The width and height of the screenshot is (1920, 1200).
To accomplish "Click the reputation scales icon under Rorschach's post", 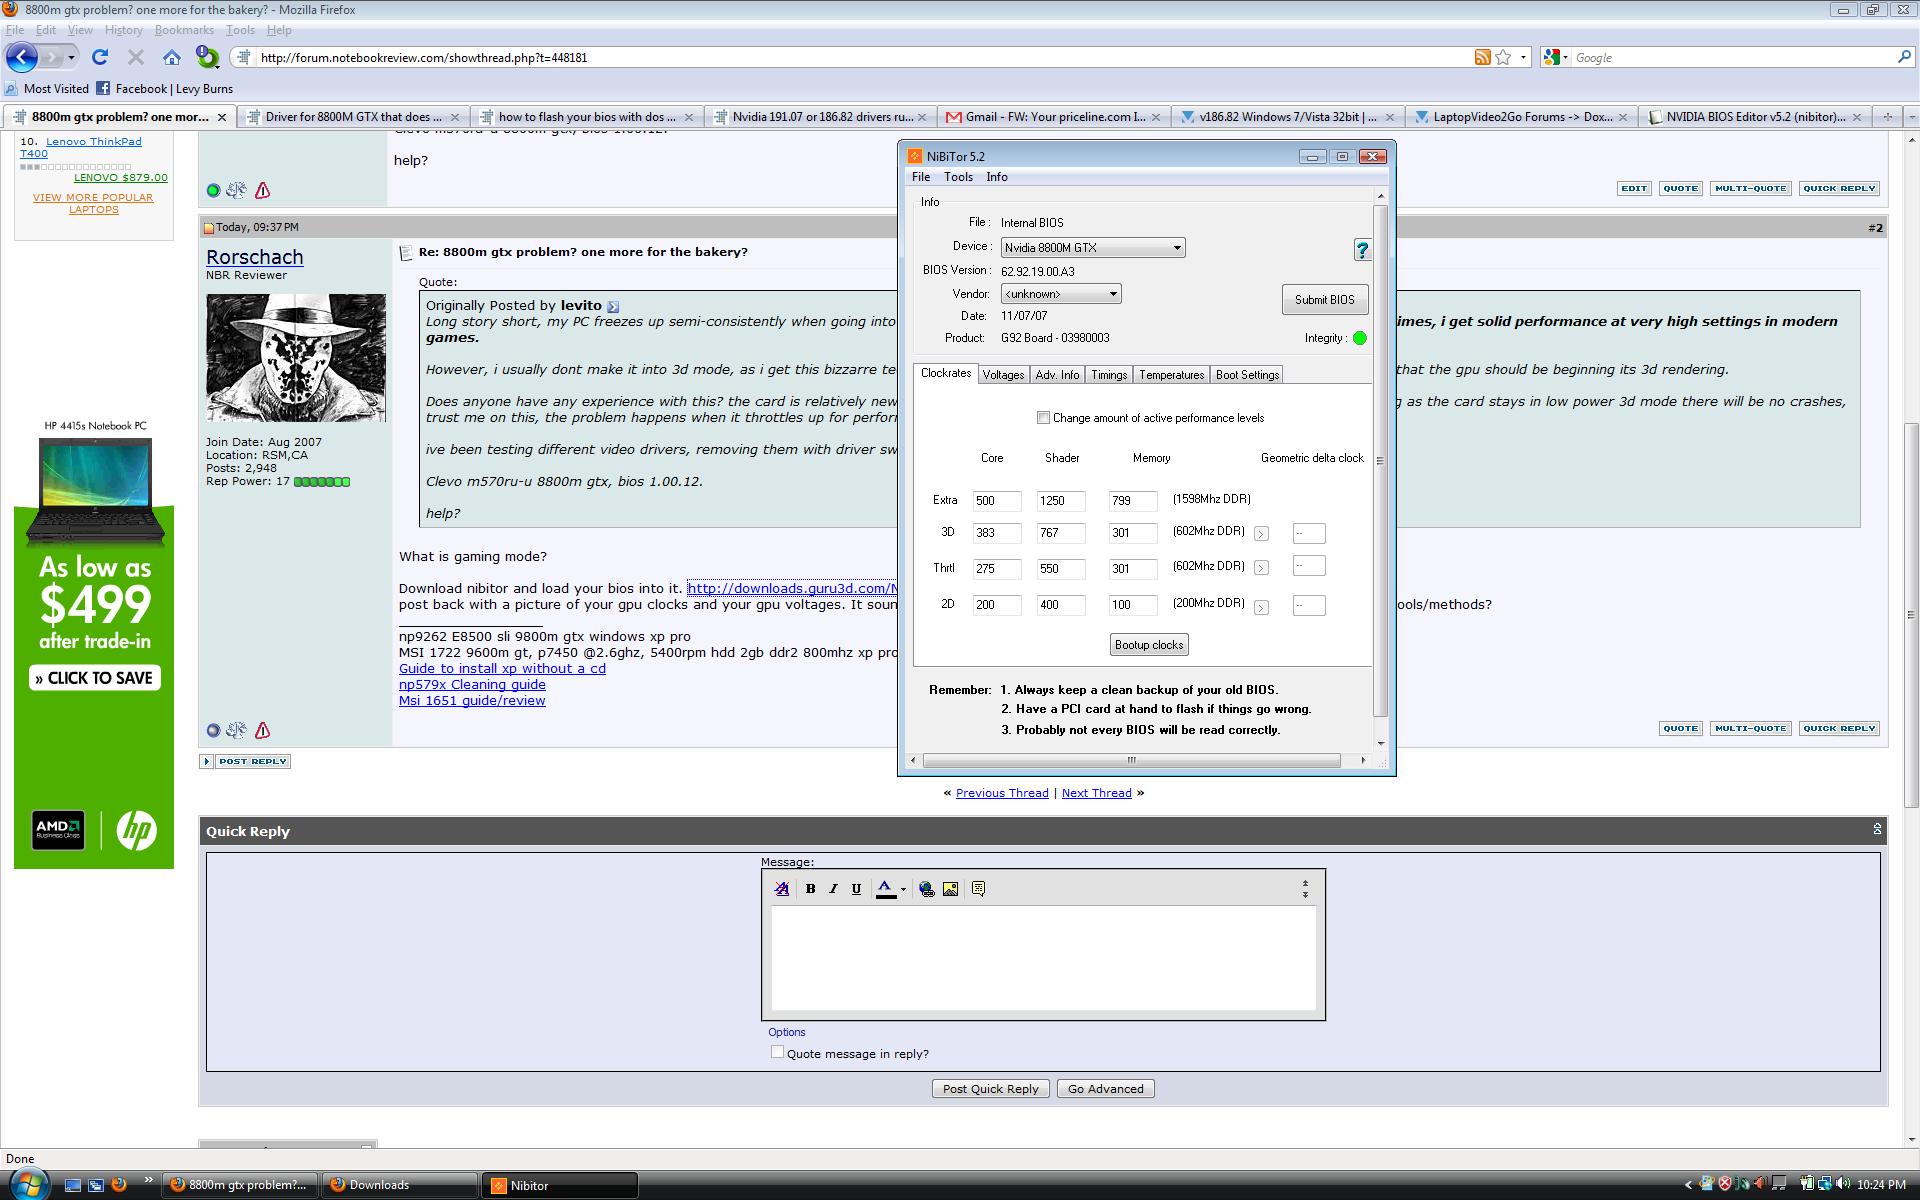I will [236, 730].
